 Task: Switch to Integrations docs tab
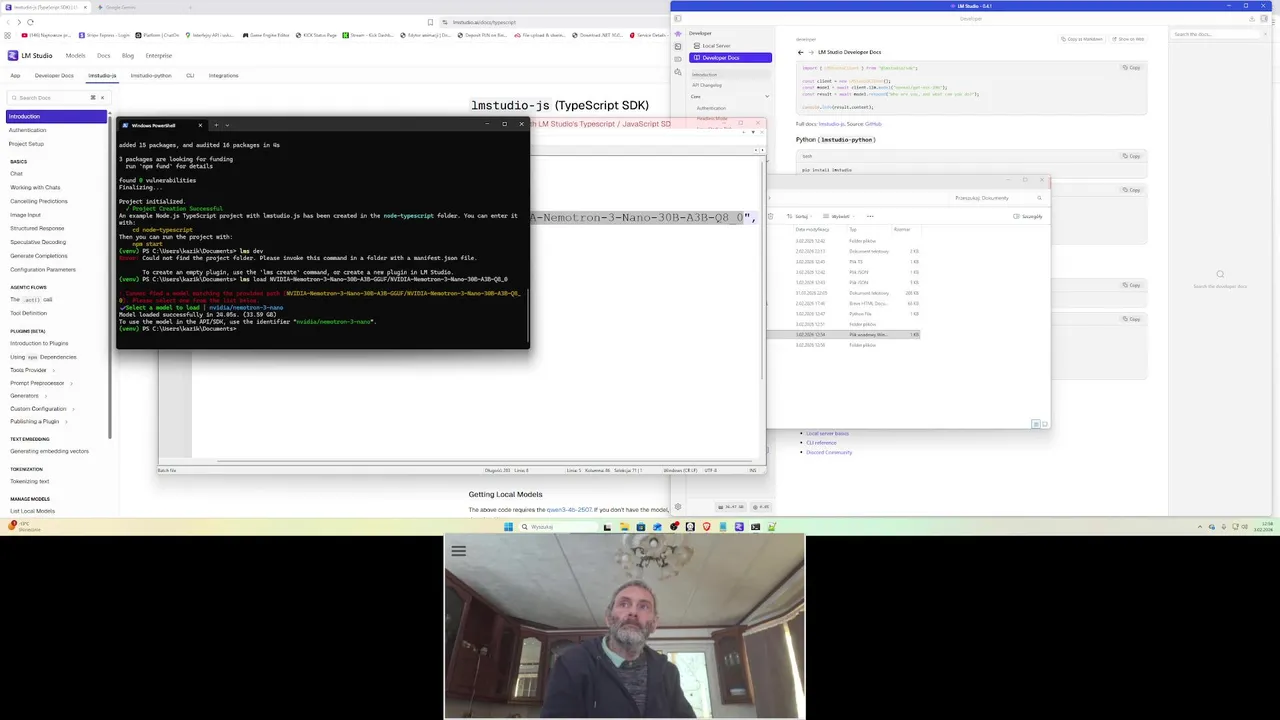(x=223, y=75)
